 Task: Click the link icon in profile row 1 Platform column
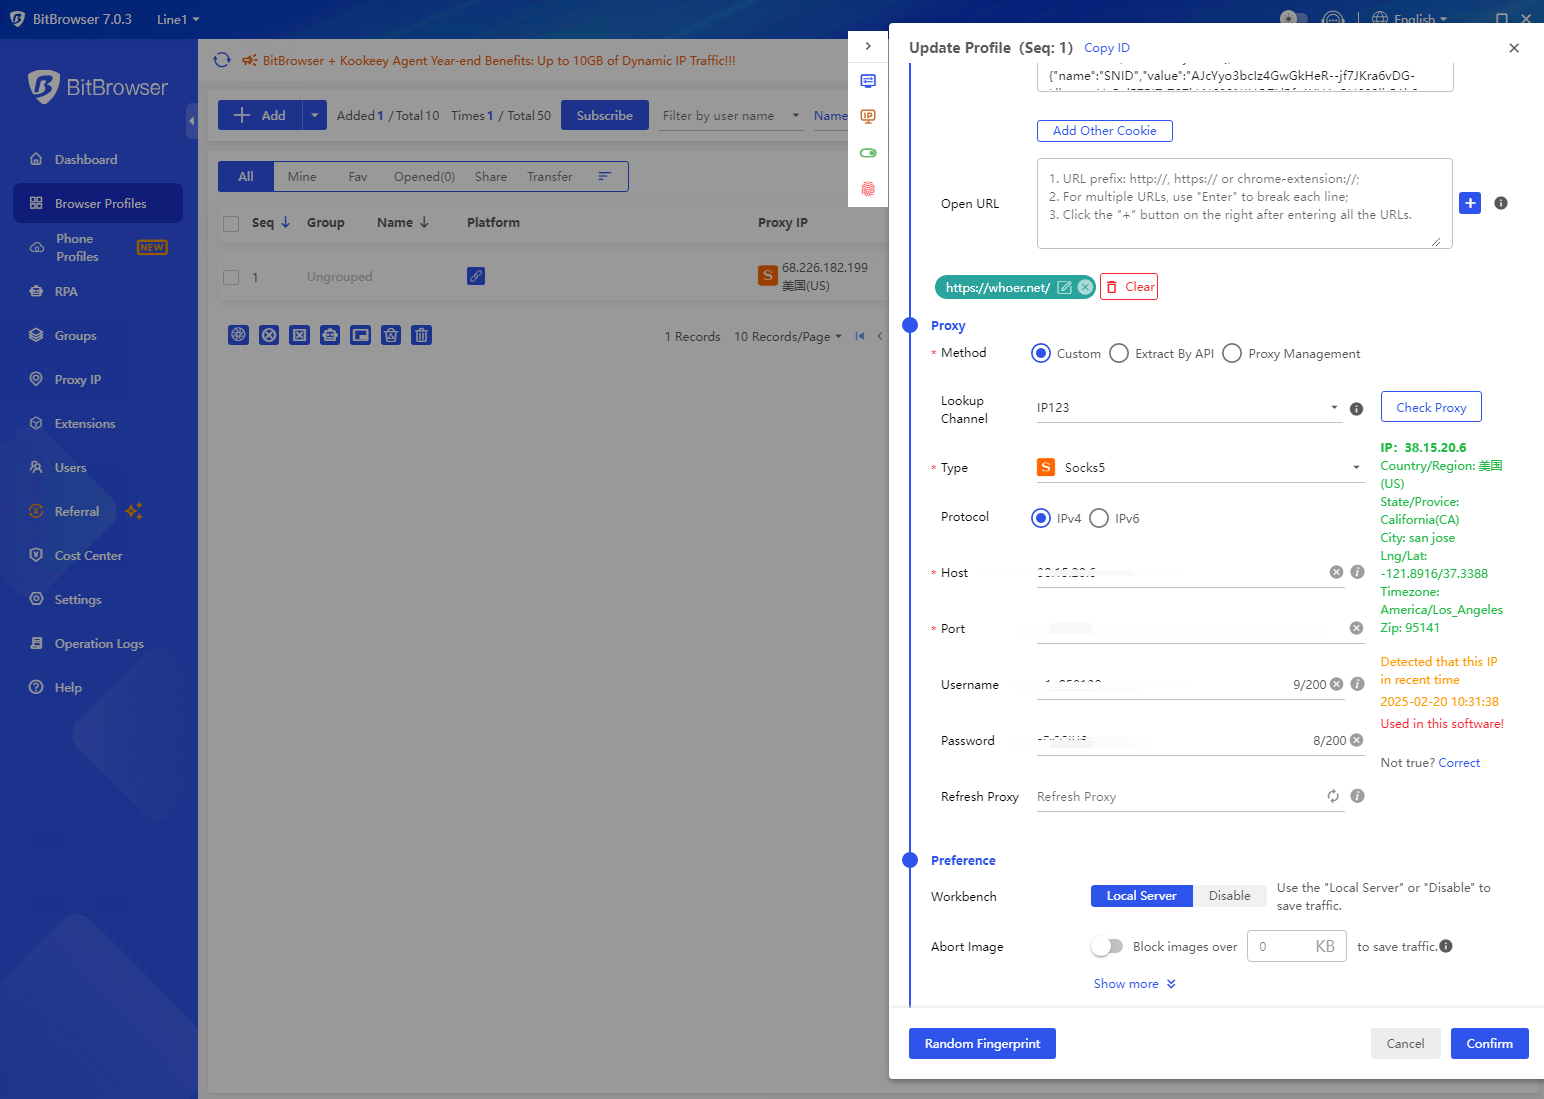point(476,276)
